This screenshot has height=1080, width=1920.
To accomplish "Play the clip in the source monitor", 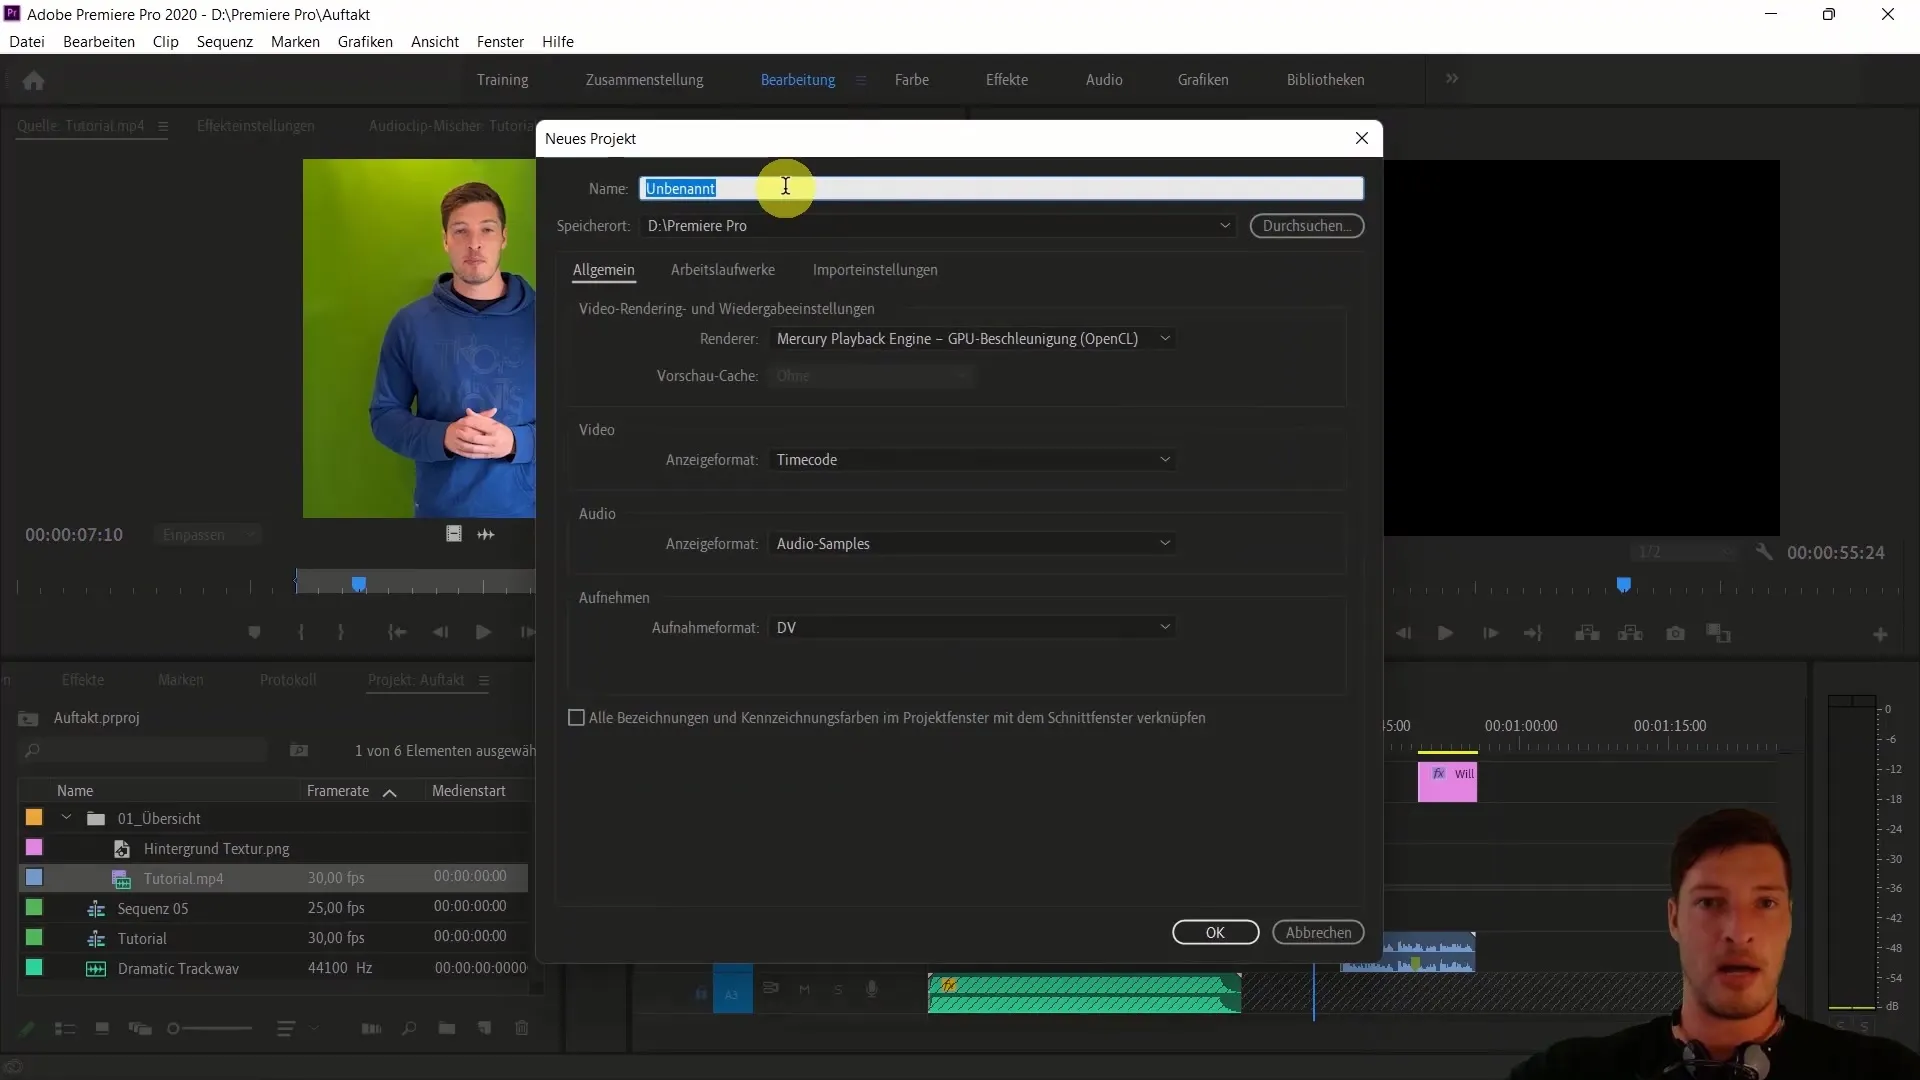I will pyautogui.click(x=483, y=632).
